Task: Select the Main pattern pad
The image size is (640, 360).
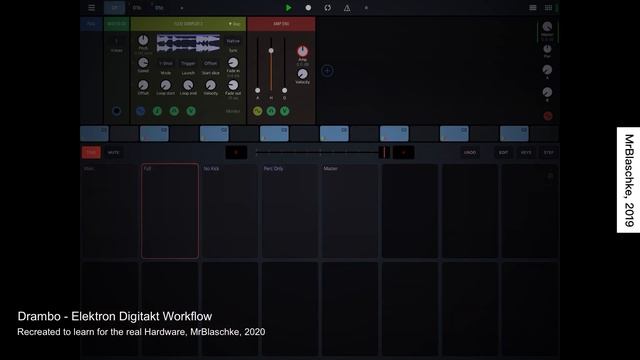Action: pyautogui.click(x=110, y=211)
